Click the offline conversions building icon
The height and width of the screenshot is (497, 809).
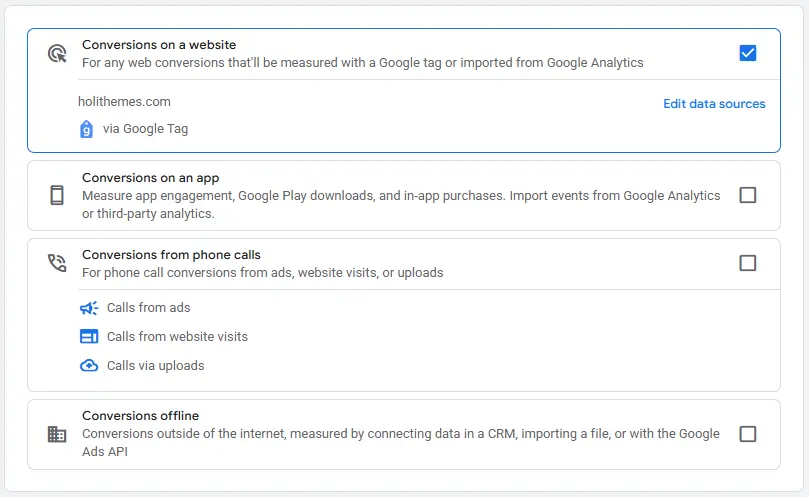57,434
